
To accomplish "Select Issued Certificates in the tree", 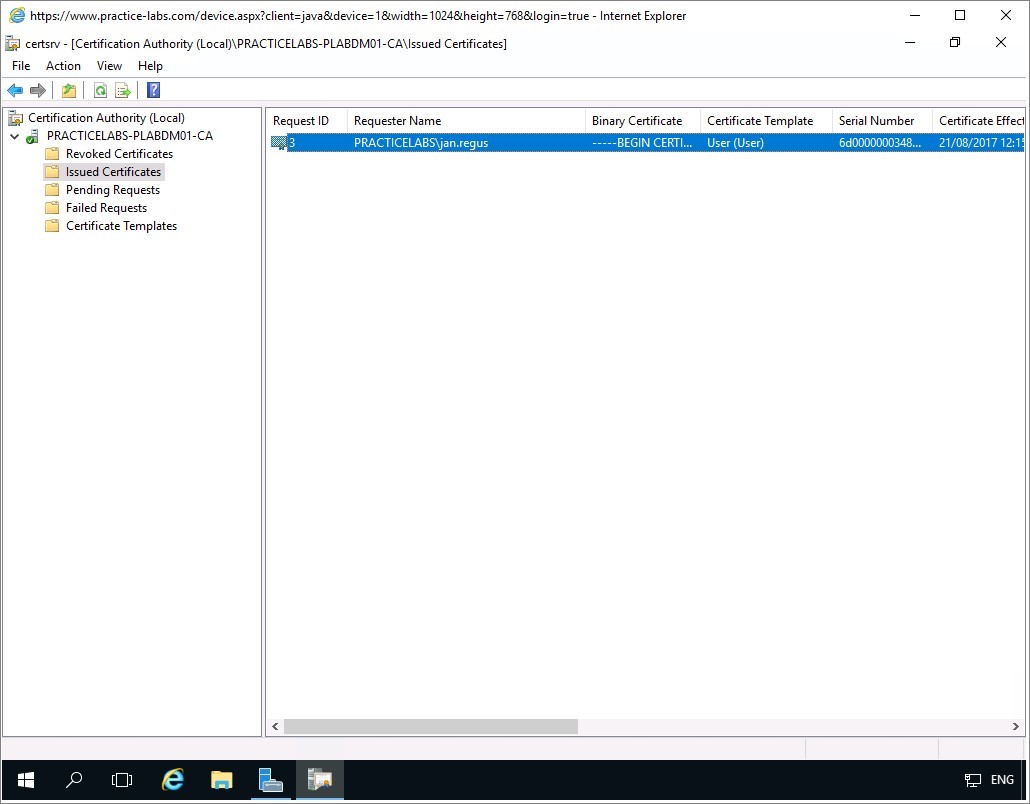I will tap(113, 172).
